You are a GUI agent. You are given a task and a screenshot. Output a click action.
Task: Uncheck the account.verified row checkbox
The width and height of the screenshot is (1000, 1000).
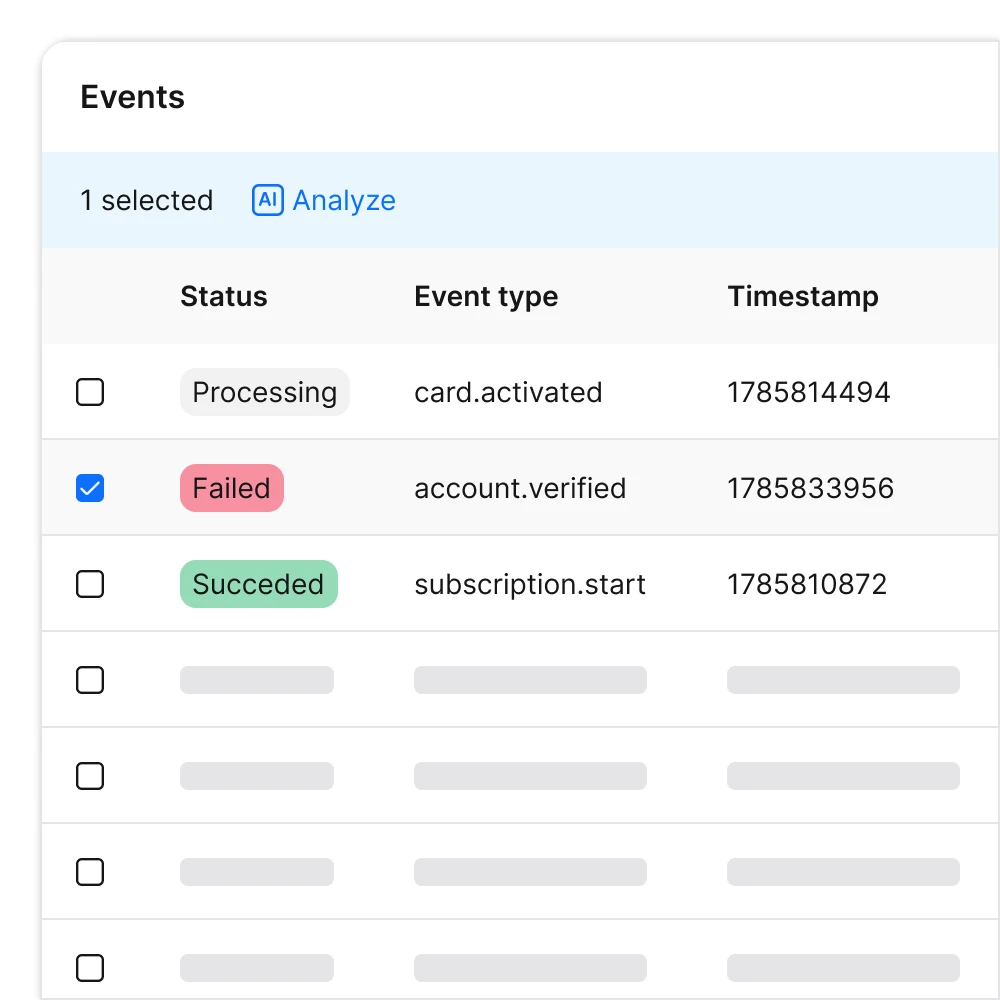point(90,488)
